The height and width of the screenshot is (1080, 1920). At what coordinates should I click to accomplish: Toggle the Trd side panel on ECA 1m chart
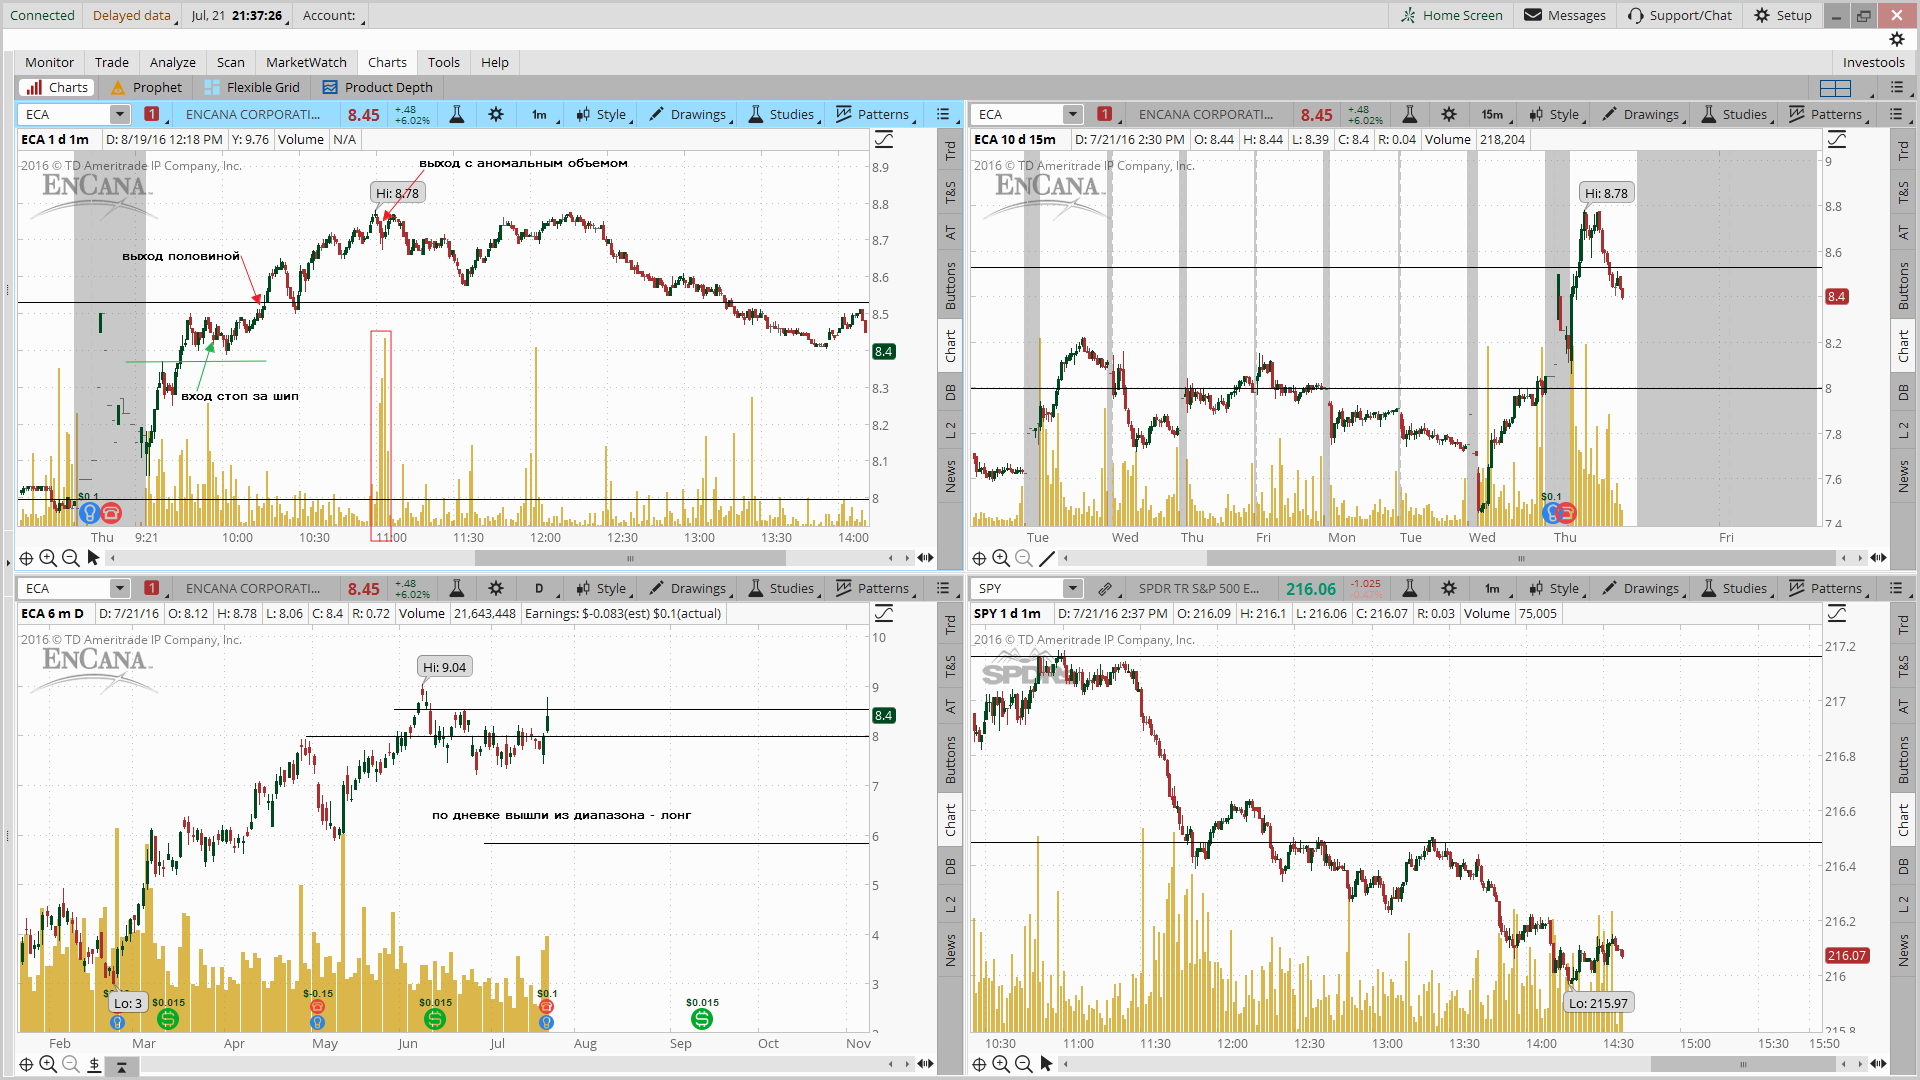pos(950,150)
